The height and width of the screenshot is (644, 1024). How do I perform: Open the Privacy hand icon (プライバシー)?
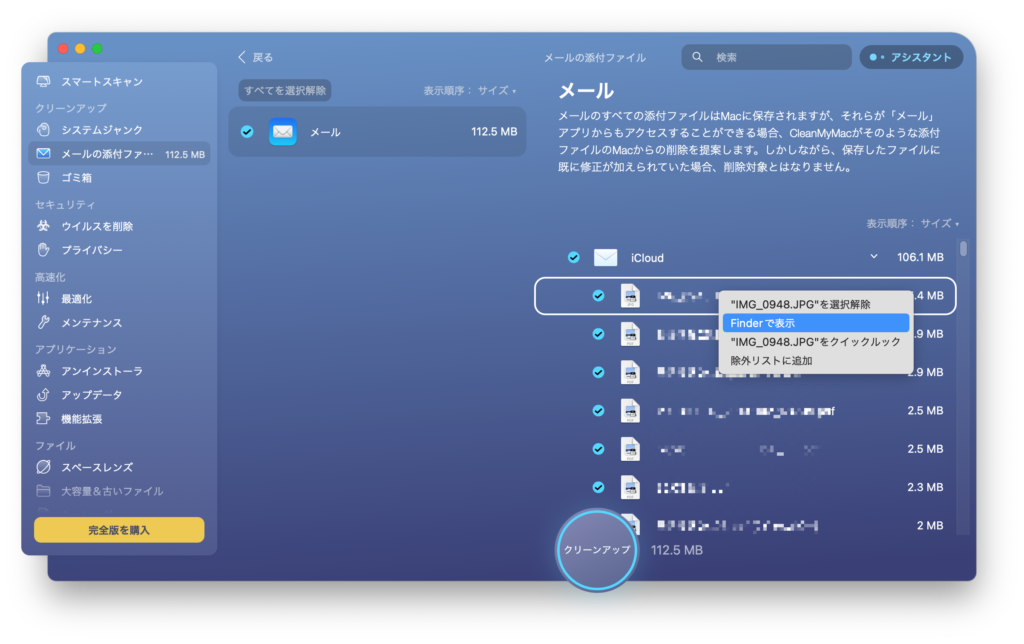point(43,250)
